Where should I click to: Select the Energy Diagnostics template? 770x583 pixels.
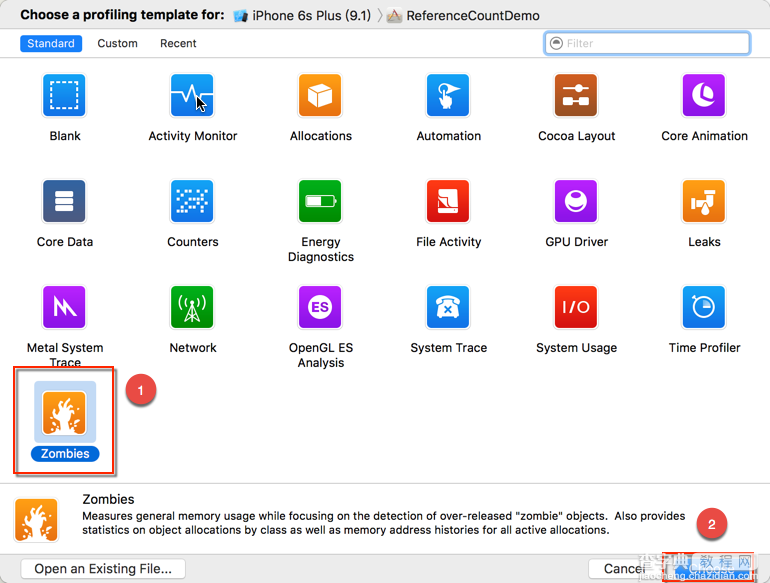320,201
